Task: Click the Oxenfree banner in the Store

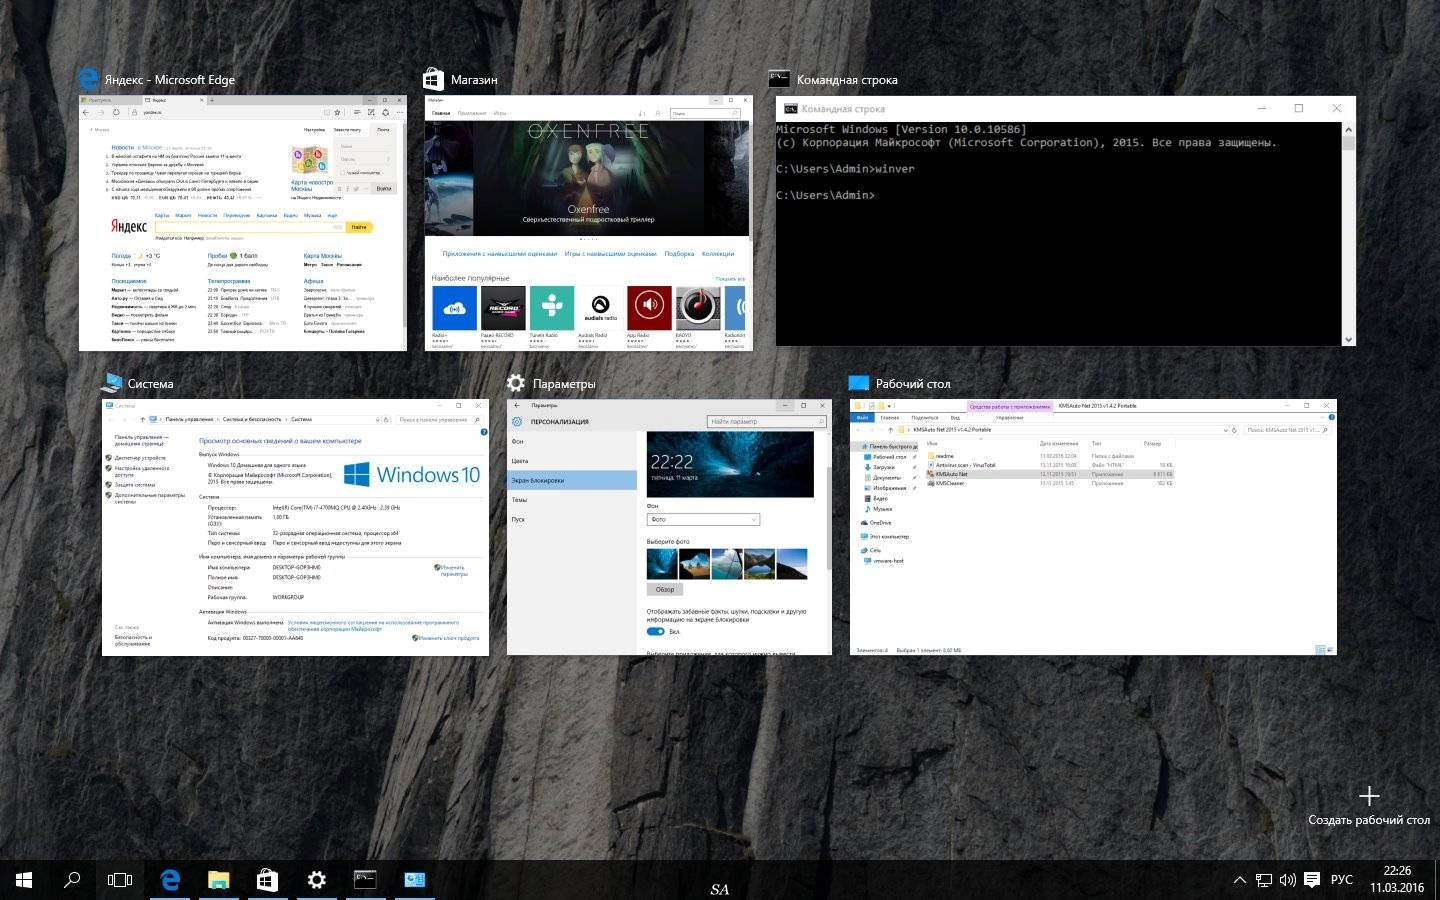Action: coord(588,177)
